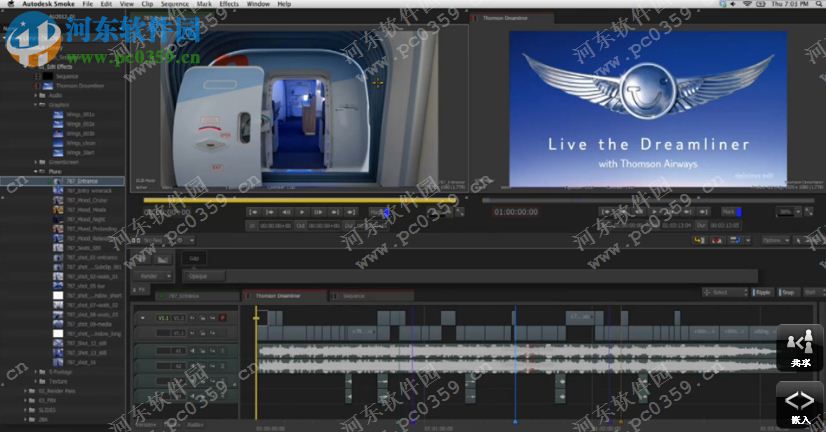The image size is (826, 432).
Task: Click the yellow scrub bar under left viewer
Action: click(300, 200)
